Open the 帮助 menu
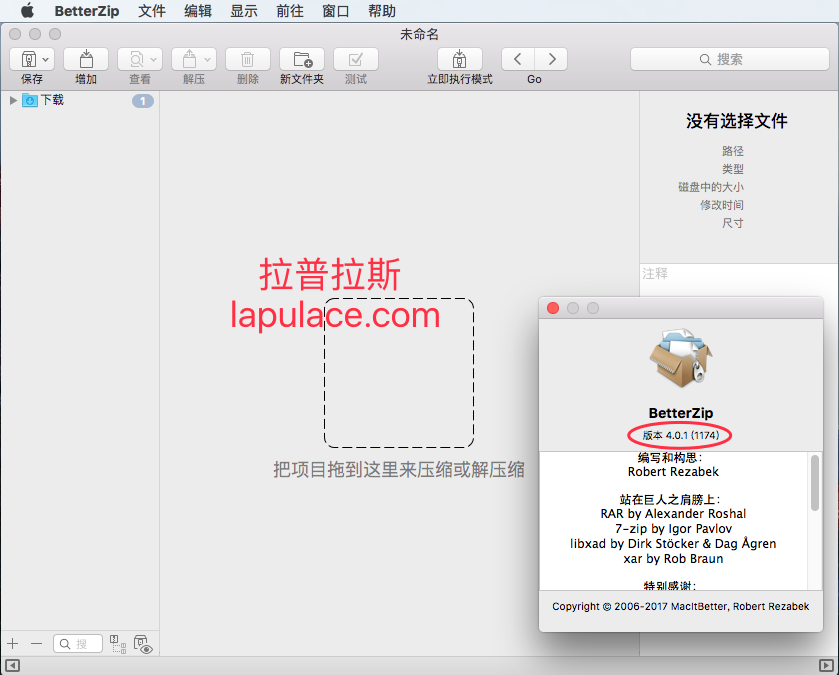The width and height of the screenshot is (839, 675). coord(382,11)
